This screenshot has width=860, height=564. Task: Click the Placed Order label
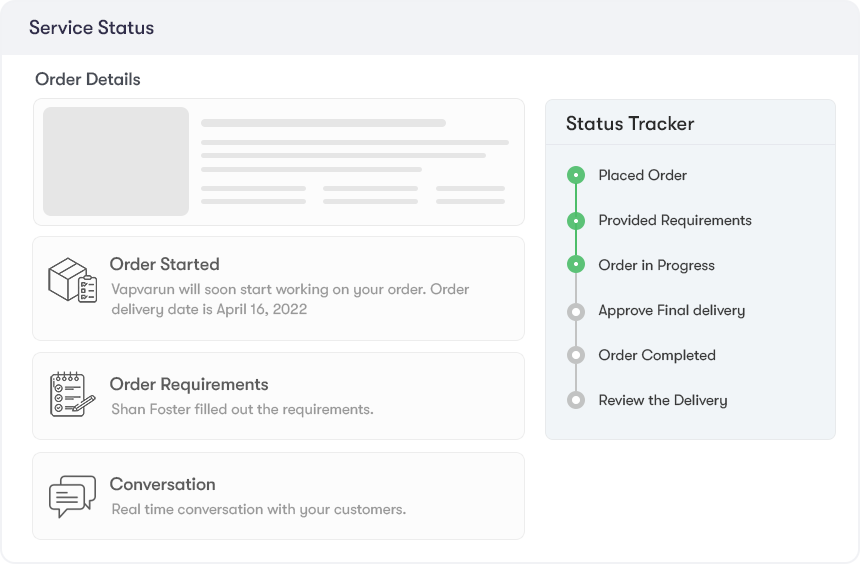(x=642, y=175)
